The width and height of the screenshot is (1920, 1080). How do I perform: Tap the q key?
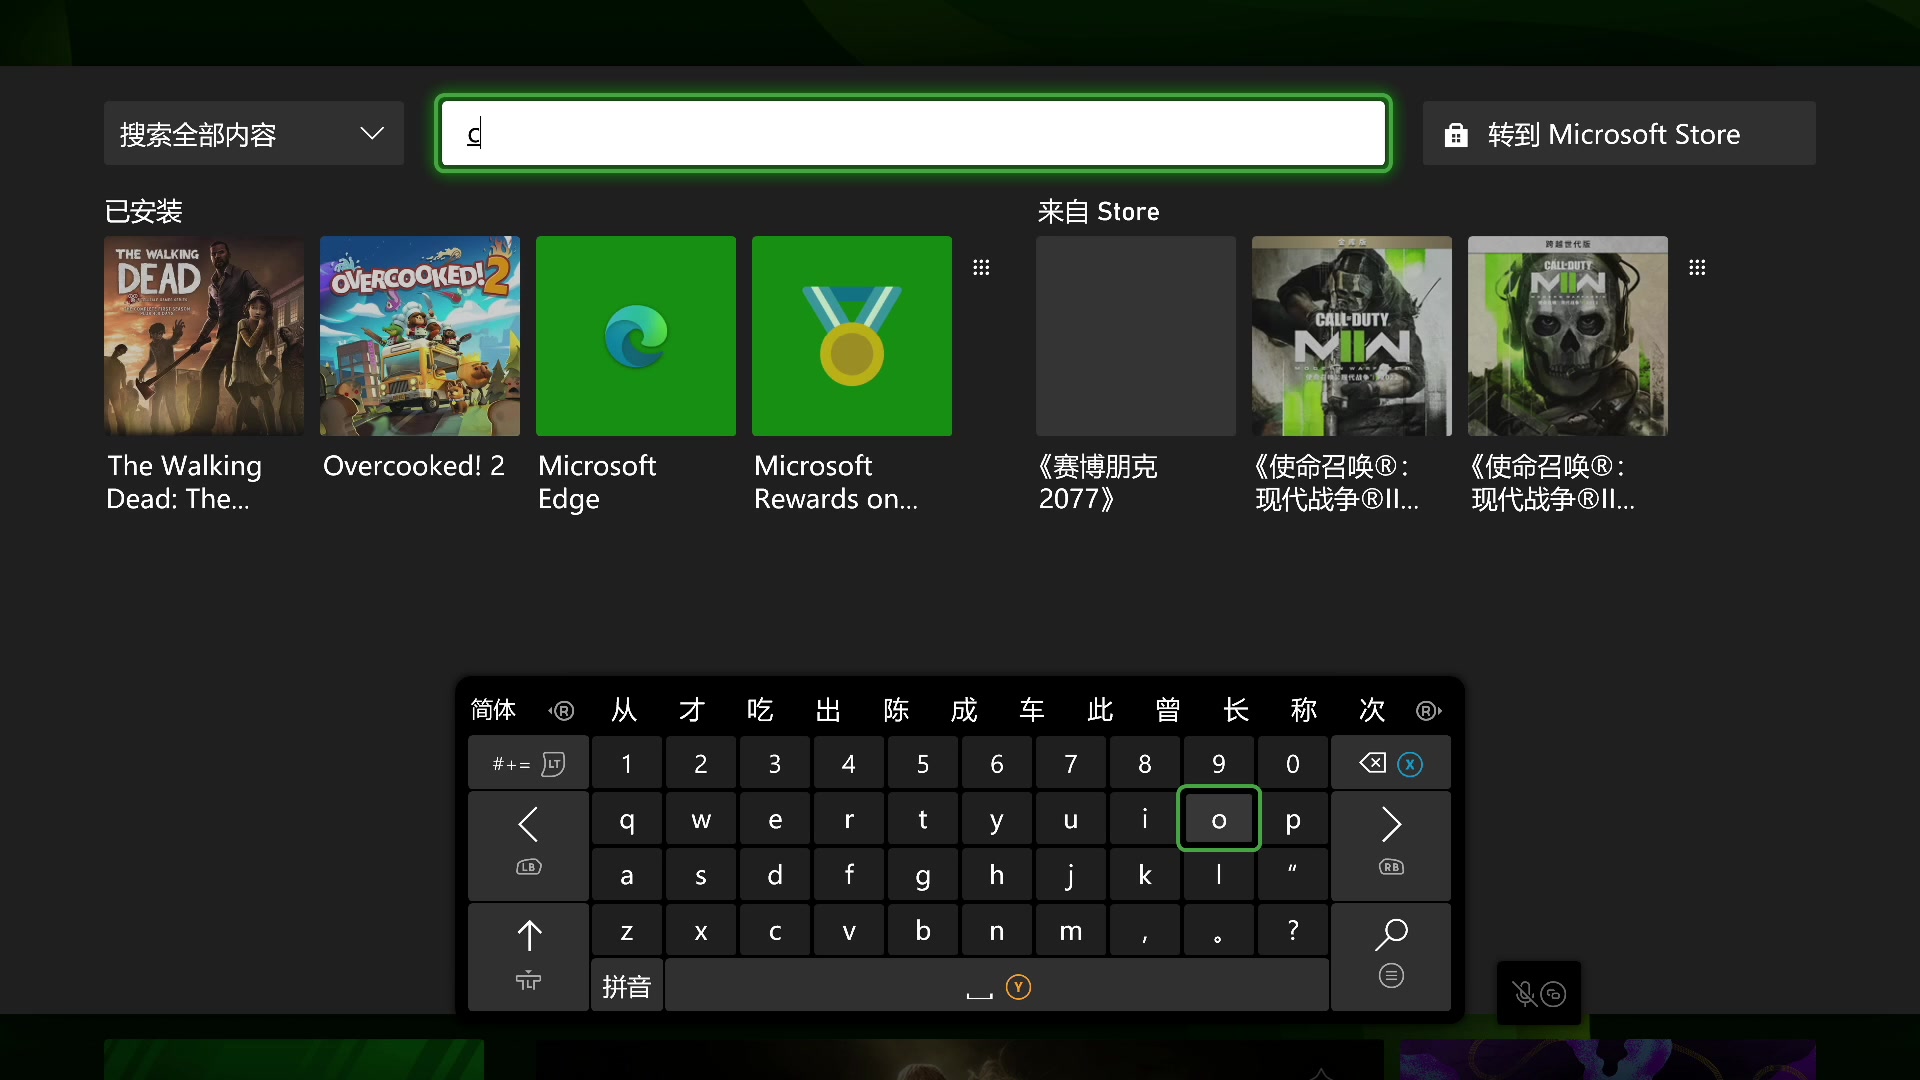627,820
